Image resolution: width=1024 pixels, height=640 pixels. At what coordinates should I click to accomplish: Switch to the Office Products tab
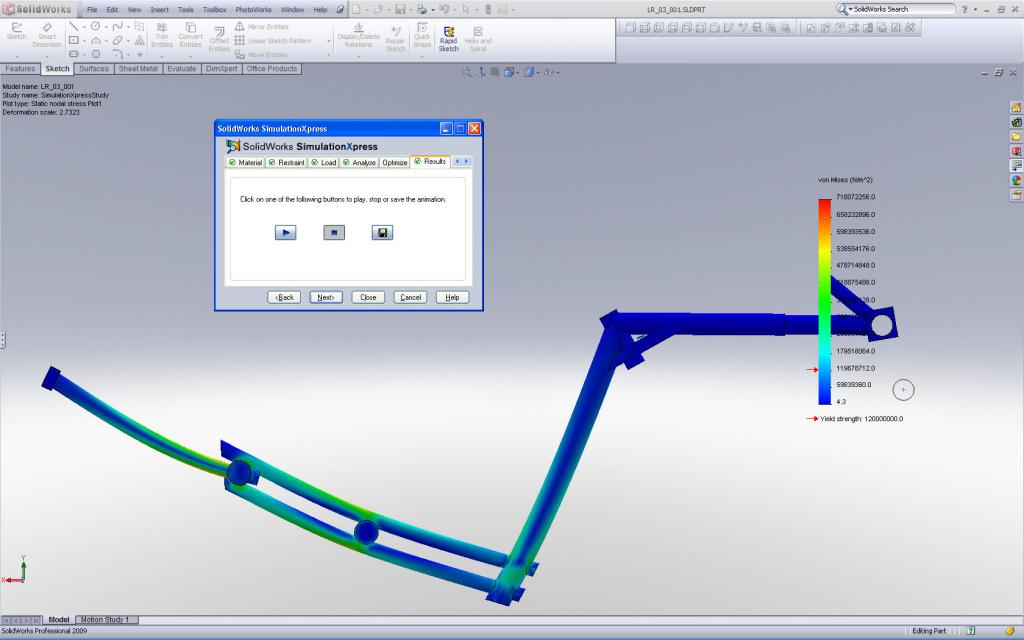tap(272, 69)
